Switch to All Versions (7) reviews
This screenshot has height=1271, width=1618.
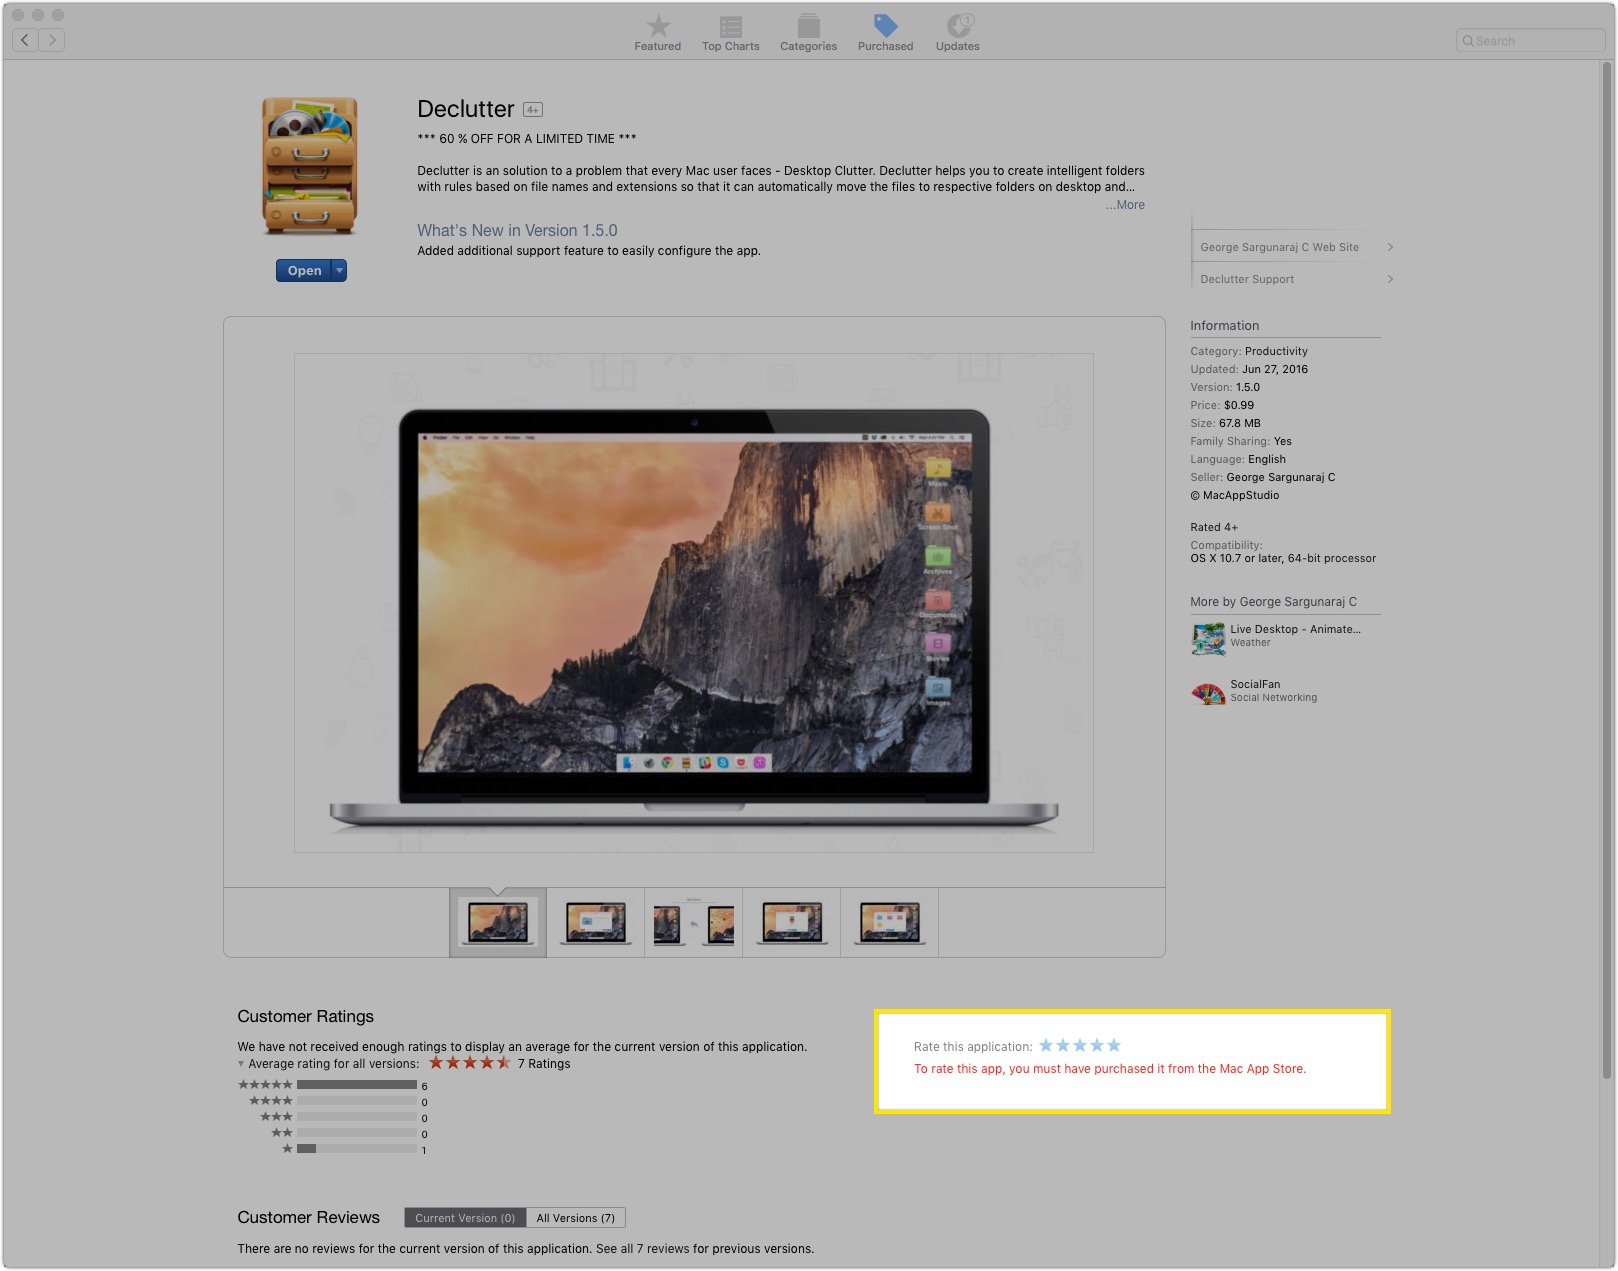coord(576,1218)
